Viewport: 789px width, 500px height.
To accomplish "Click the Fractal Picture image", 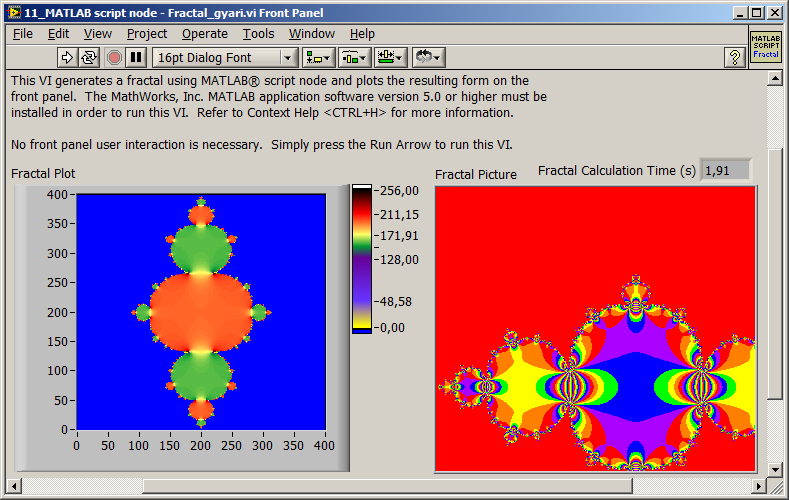I will [595, 329].
